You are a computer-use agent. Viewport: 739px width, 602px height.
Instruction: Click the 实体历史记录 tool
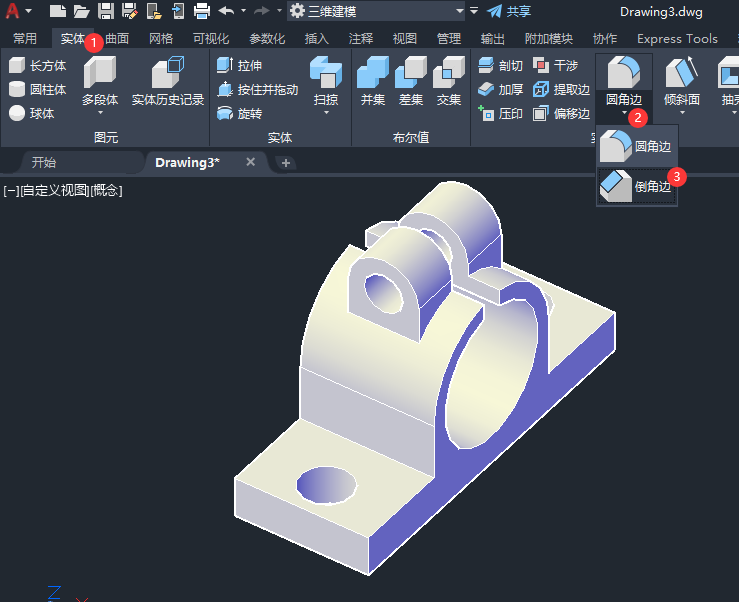pos(168,81)
